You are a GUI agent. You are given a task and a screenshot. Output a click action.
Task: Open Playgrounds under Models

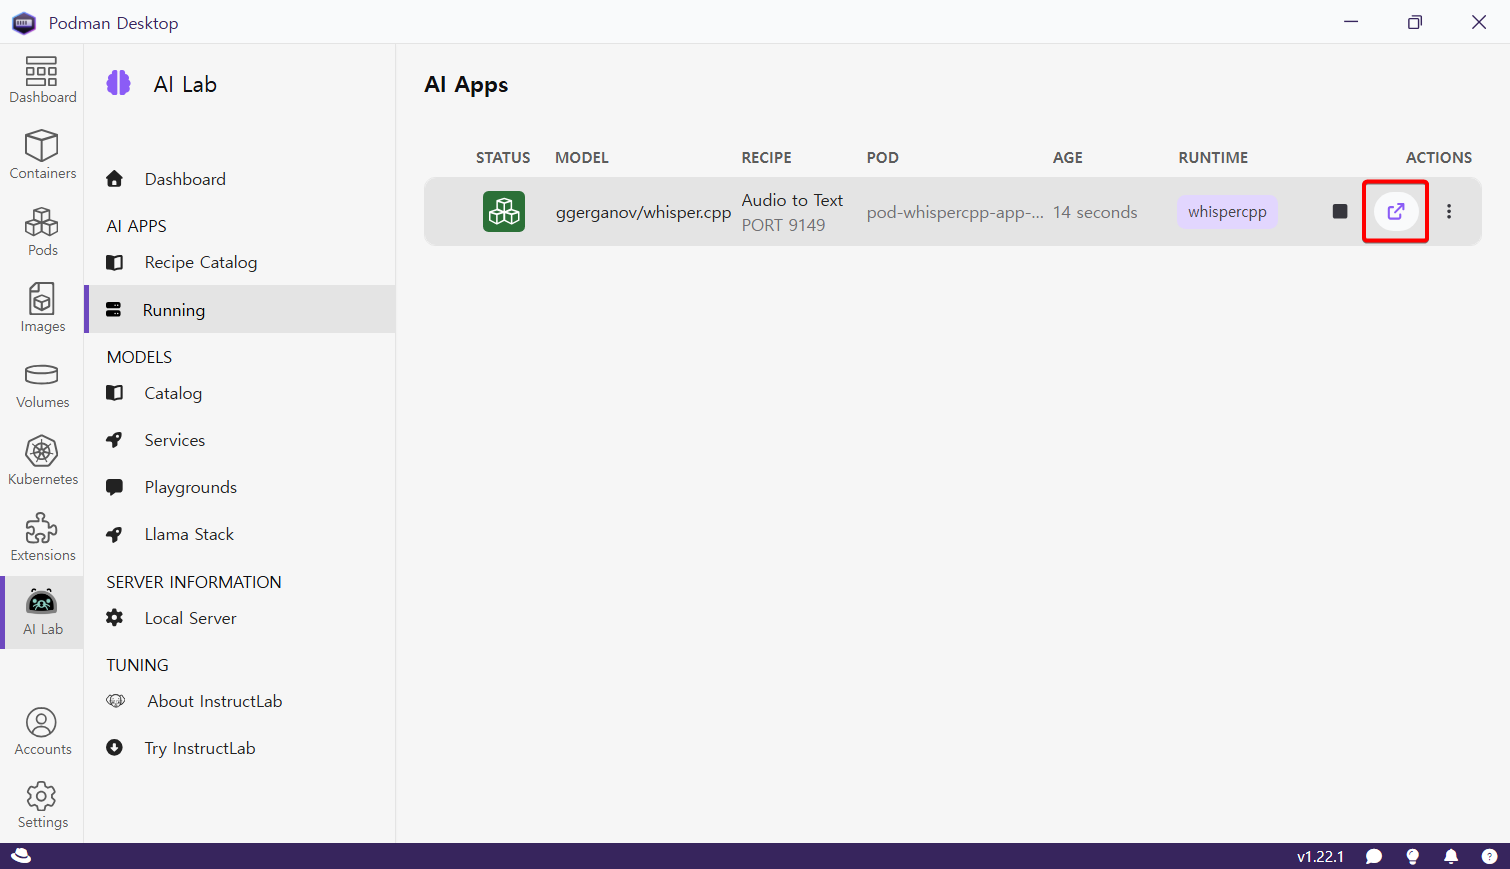tap(190, 487)
